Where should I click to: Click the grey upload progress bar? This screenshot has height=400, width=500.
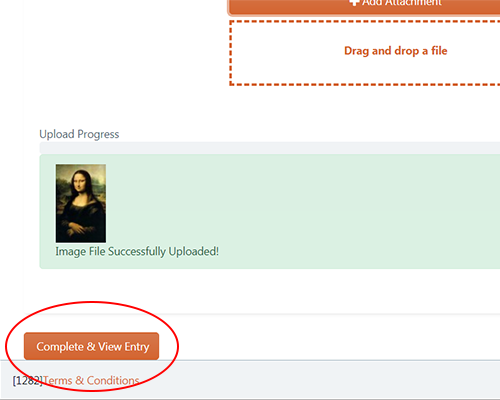[x=270, y=147]
